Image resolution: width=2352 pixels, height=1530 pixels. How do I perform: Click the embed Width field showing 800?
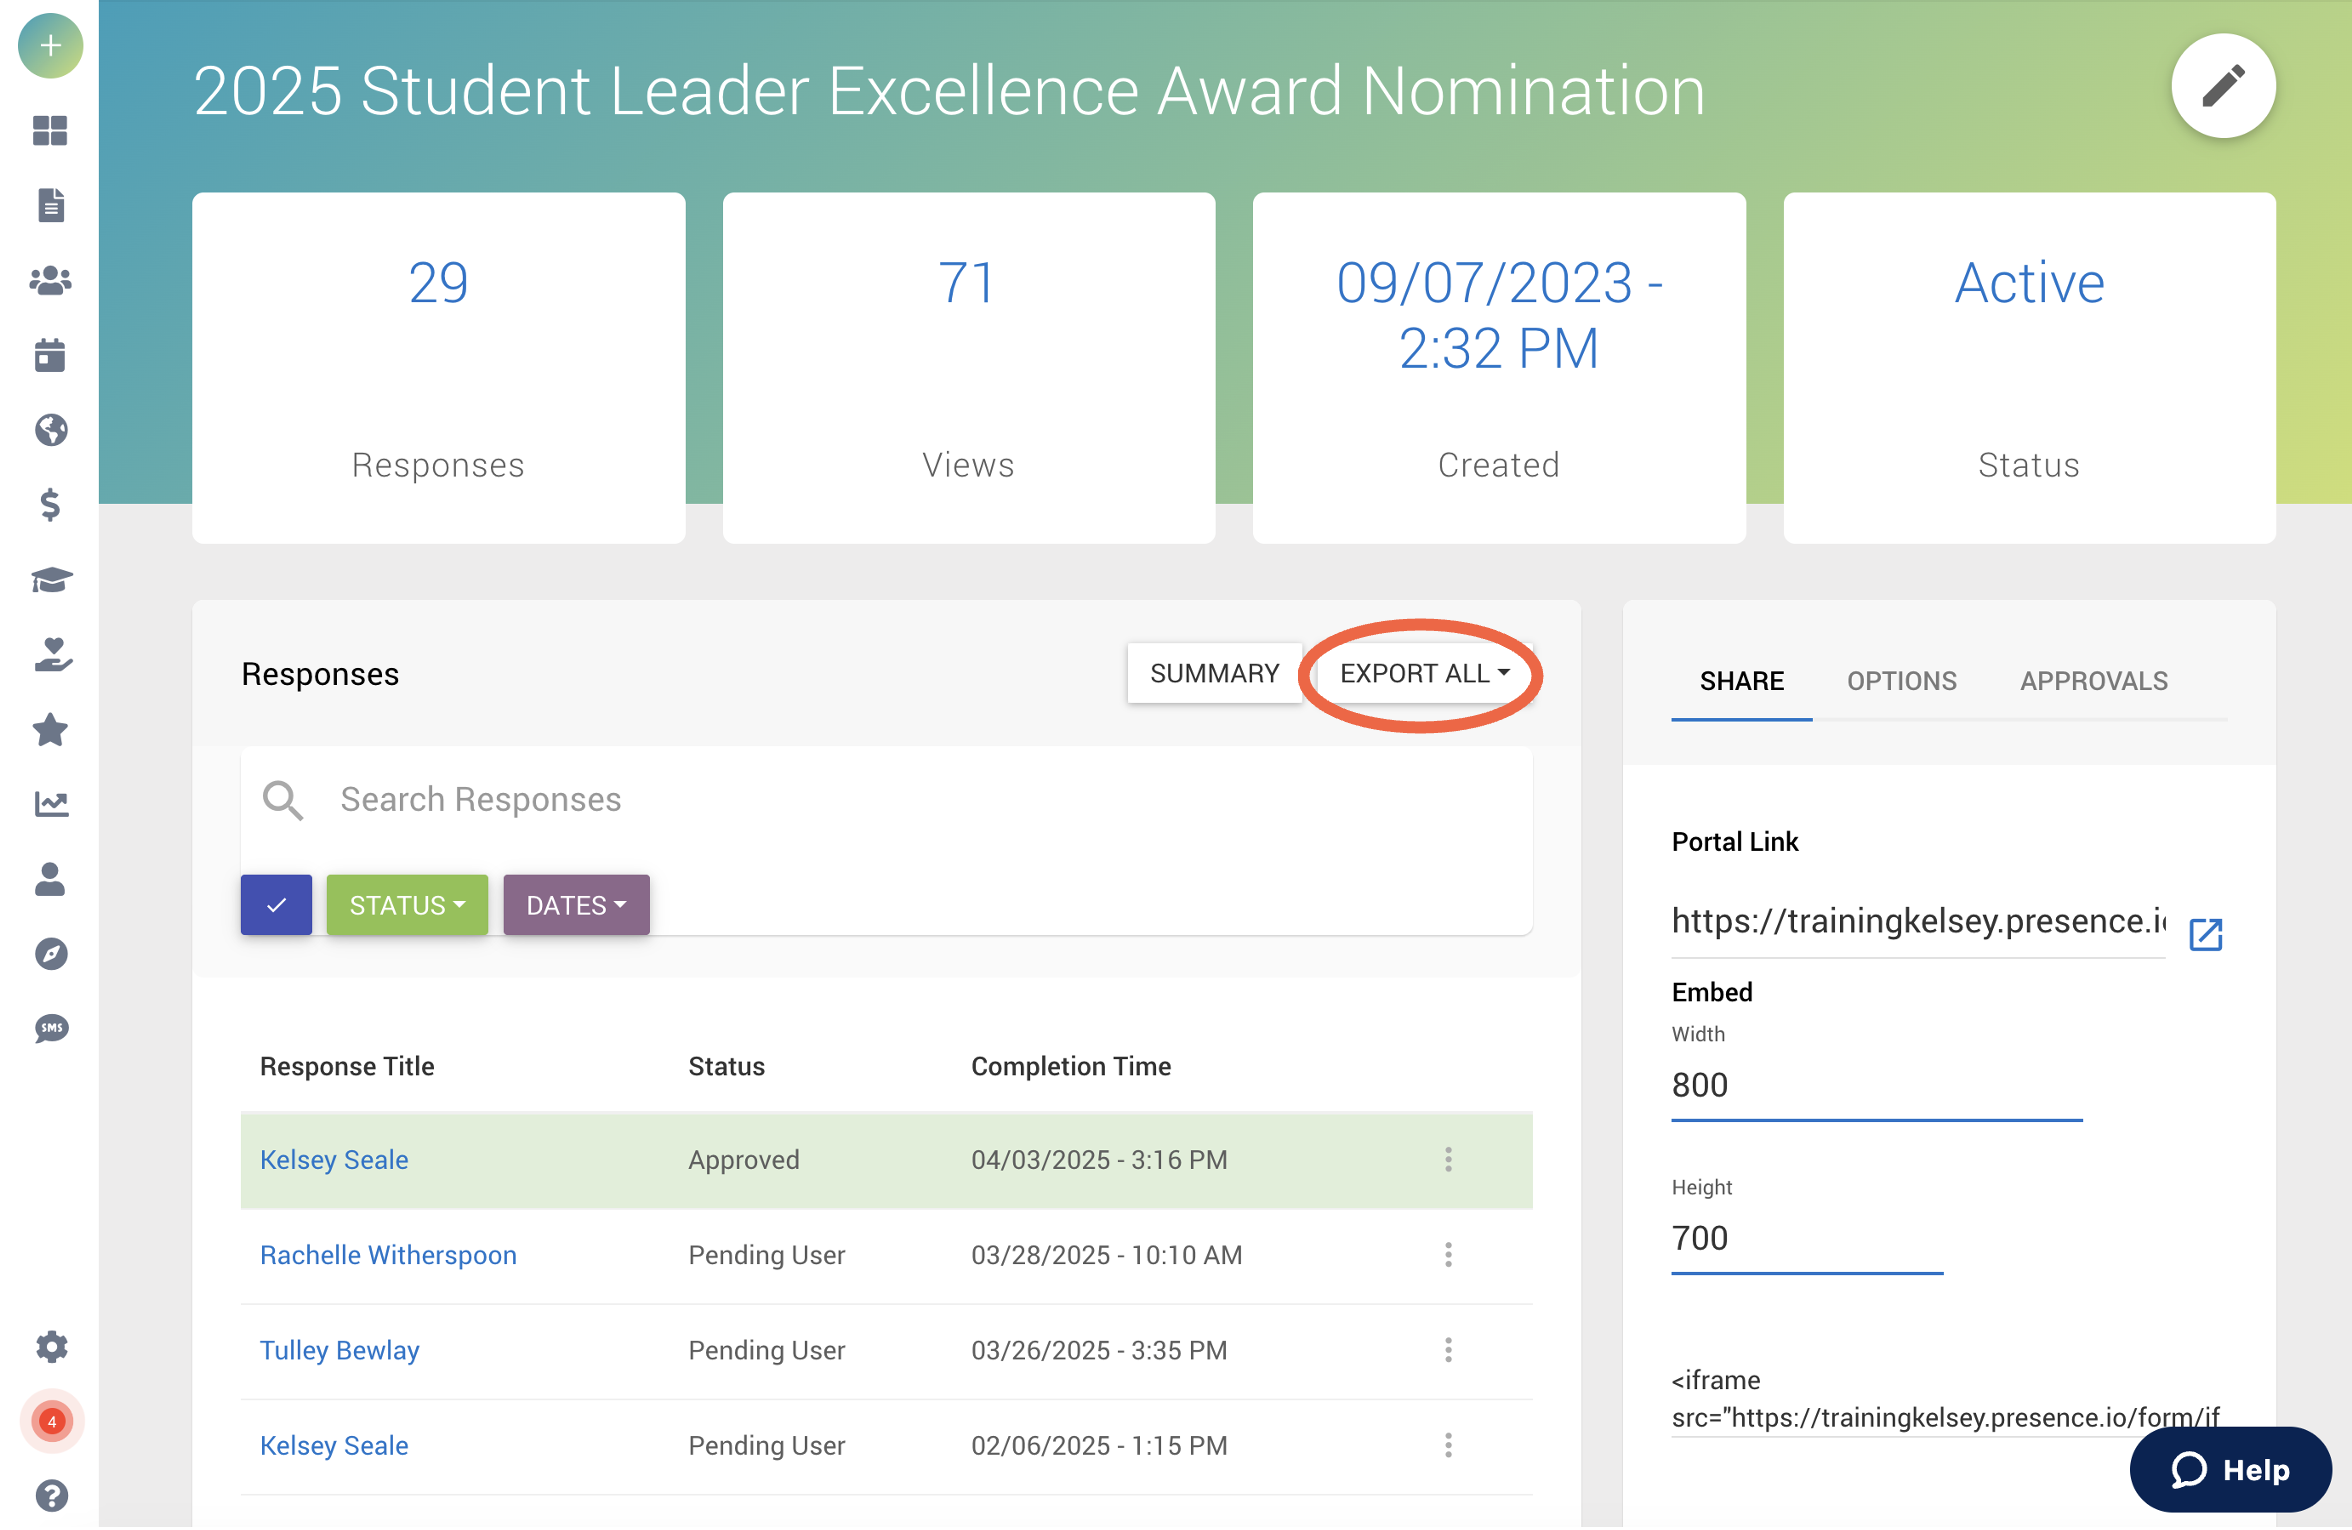(1877, 1087)
